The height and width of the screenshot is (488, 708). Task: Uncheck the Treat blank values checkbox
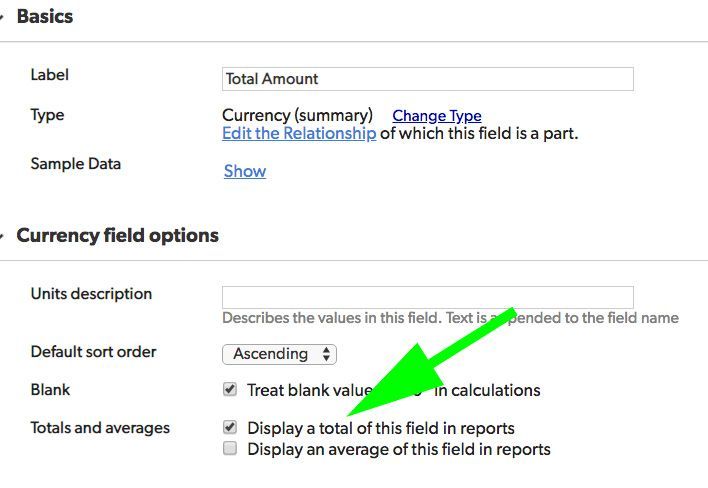pos(230,389)
